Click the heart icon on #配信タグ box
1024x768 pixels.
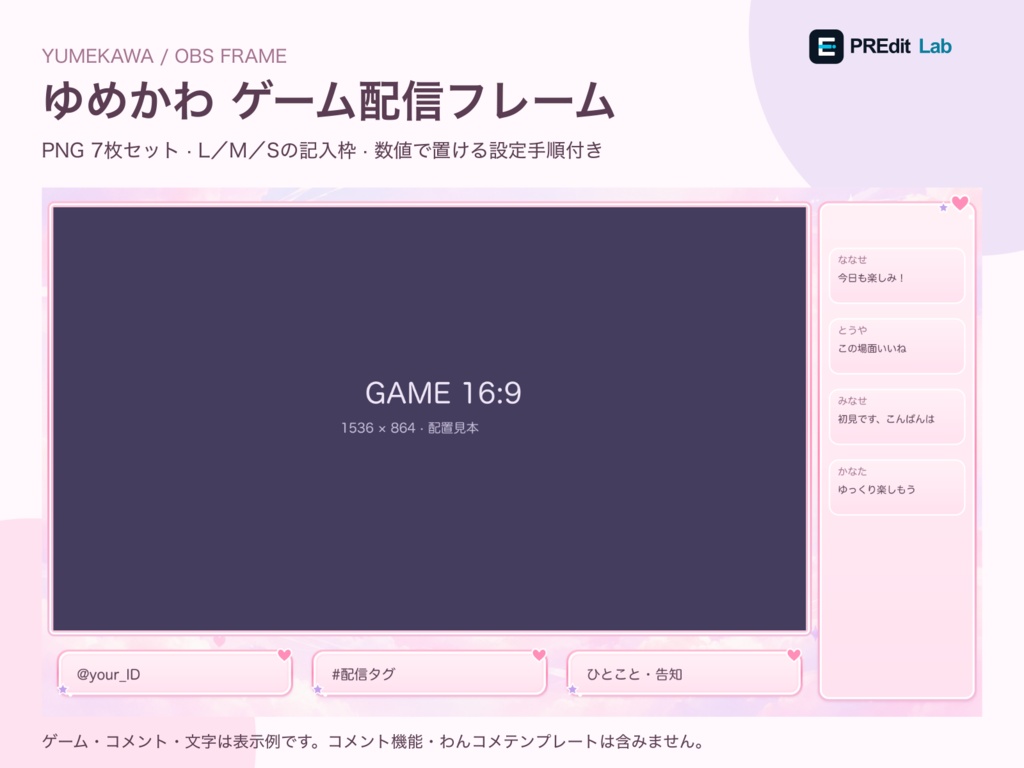[539, 654]
